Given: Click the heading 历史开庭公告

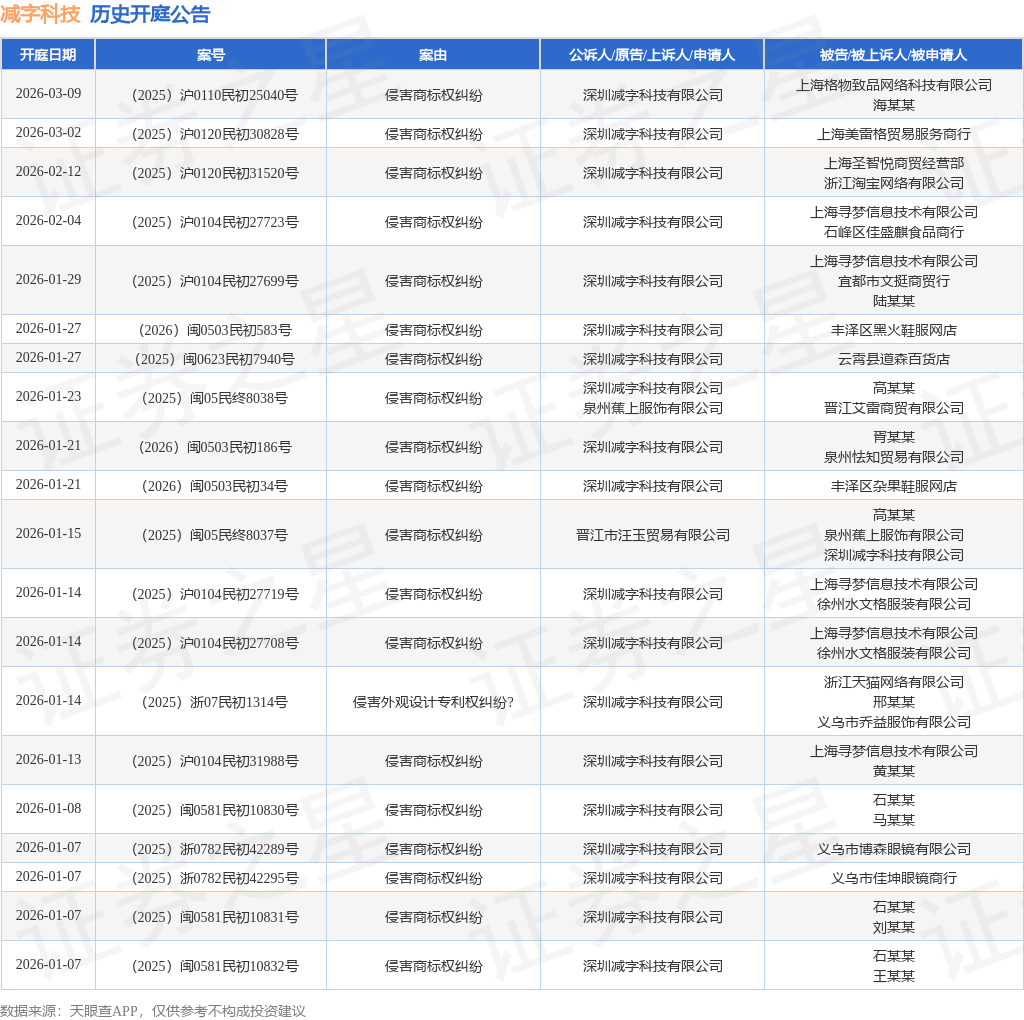Looking at the screenshot, I should 150,14.
